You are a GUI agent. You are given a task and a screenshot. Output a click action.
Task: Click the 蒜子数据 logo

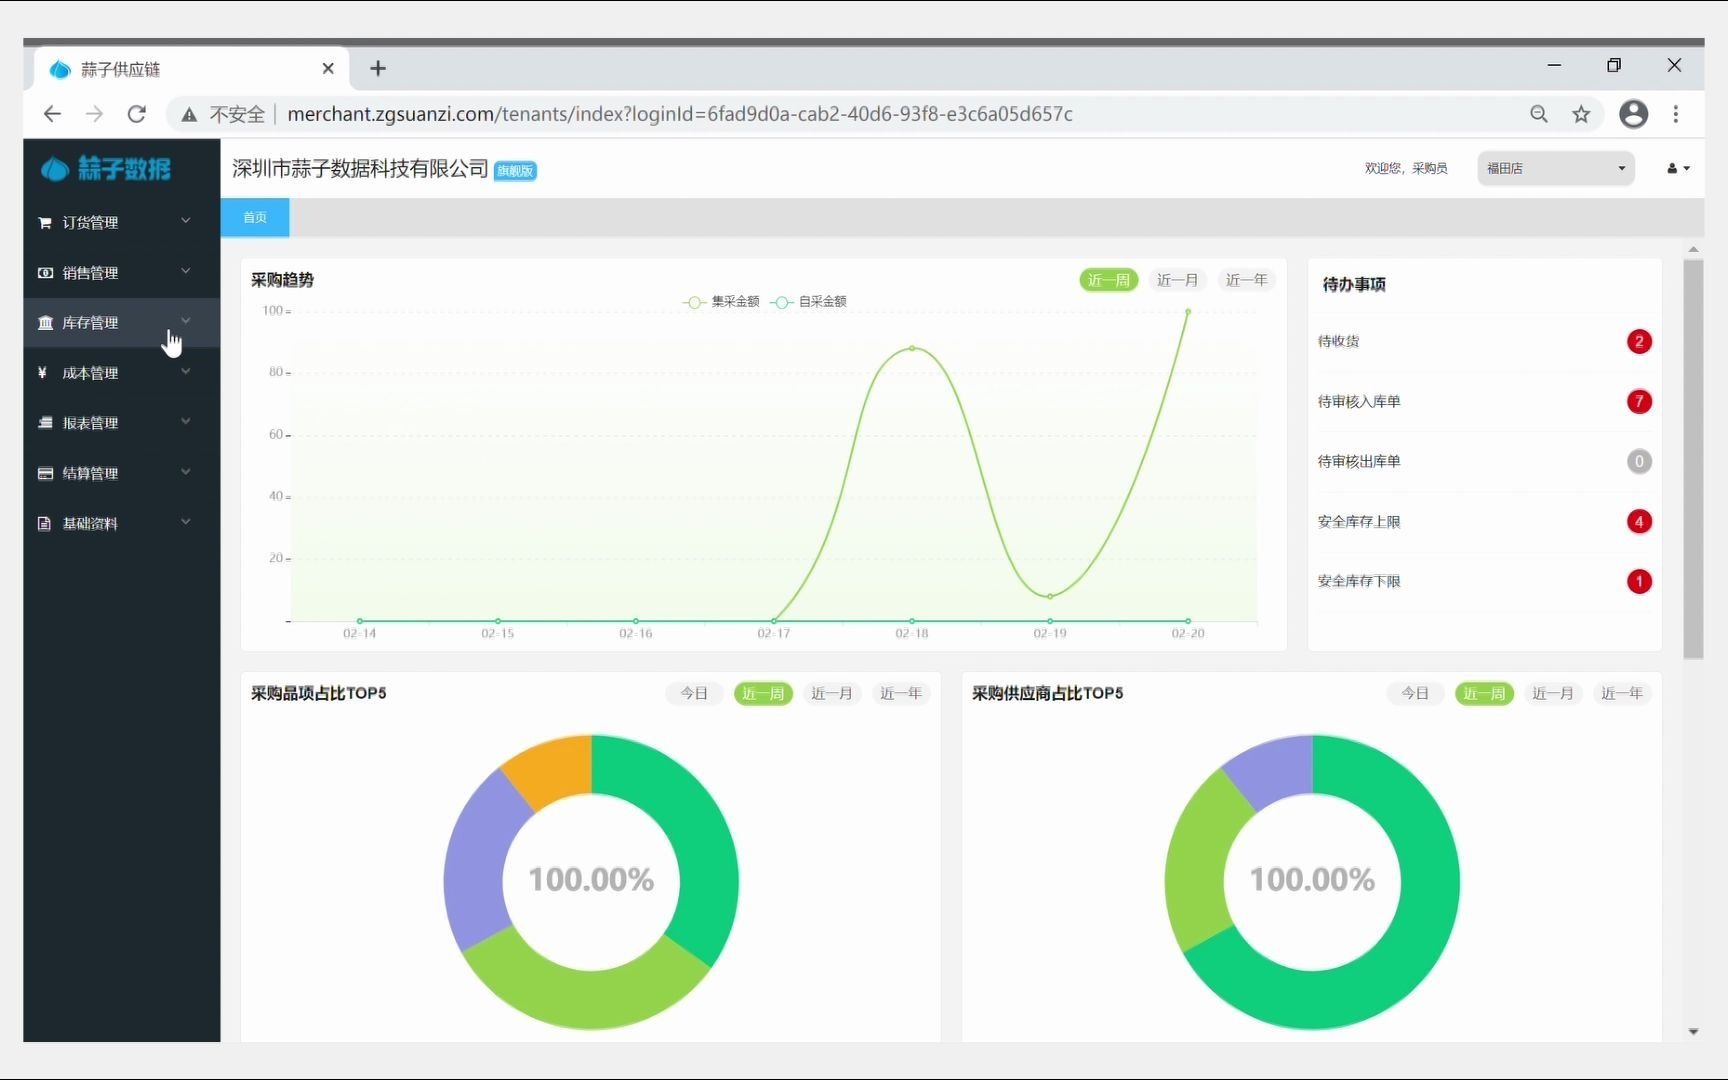[106, 168]
